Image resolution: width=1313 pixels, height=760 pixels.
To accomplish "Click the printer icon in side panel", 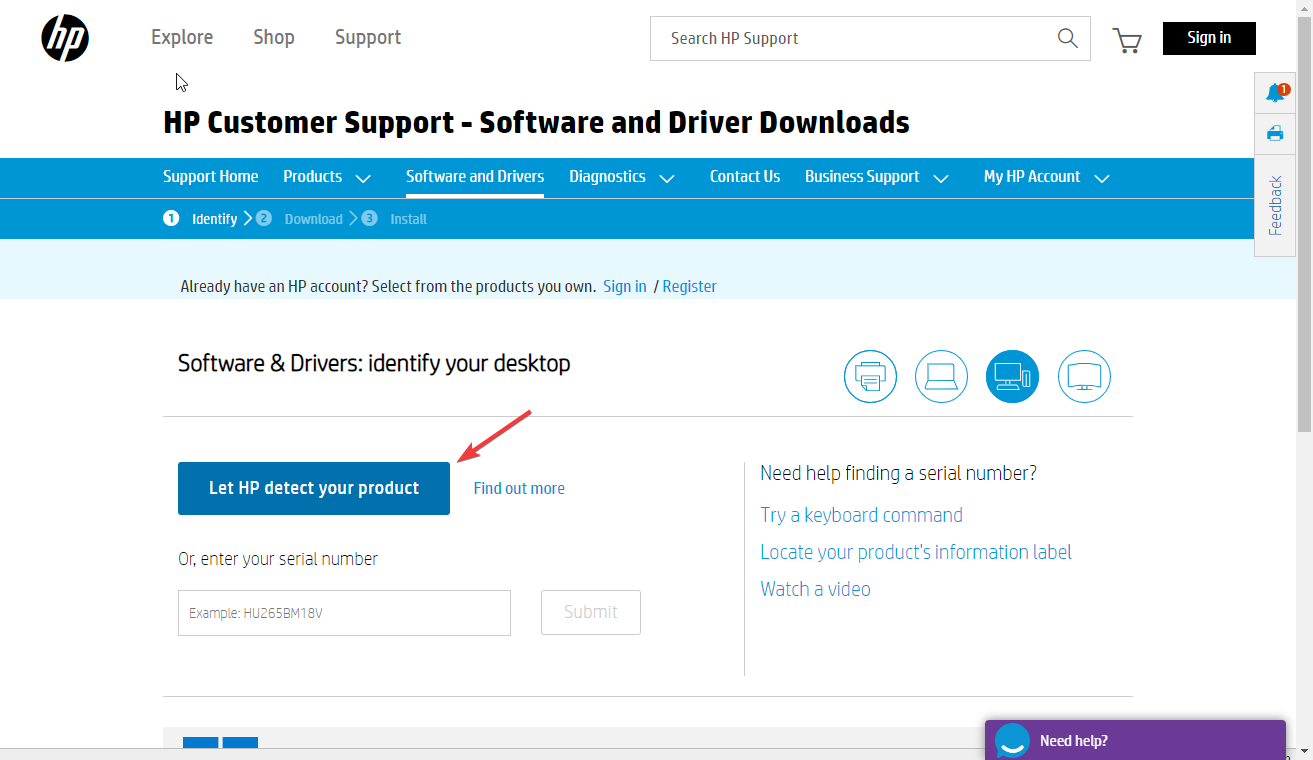I will 1275,133.
